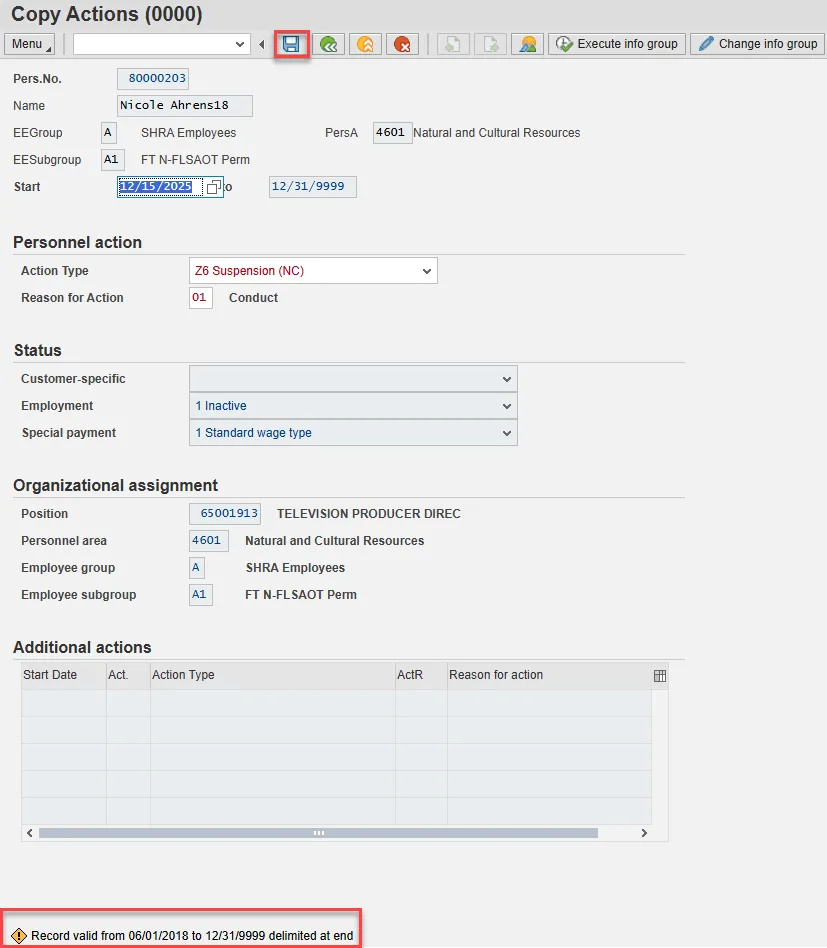Click the green Back icon
The width and height of the screenshot is (827, 948).
click(328, 44)
